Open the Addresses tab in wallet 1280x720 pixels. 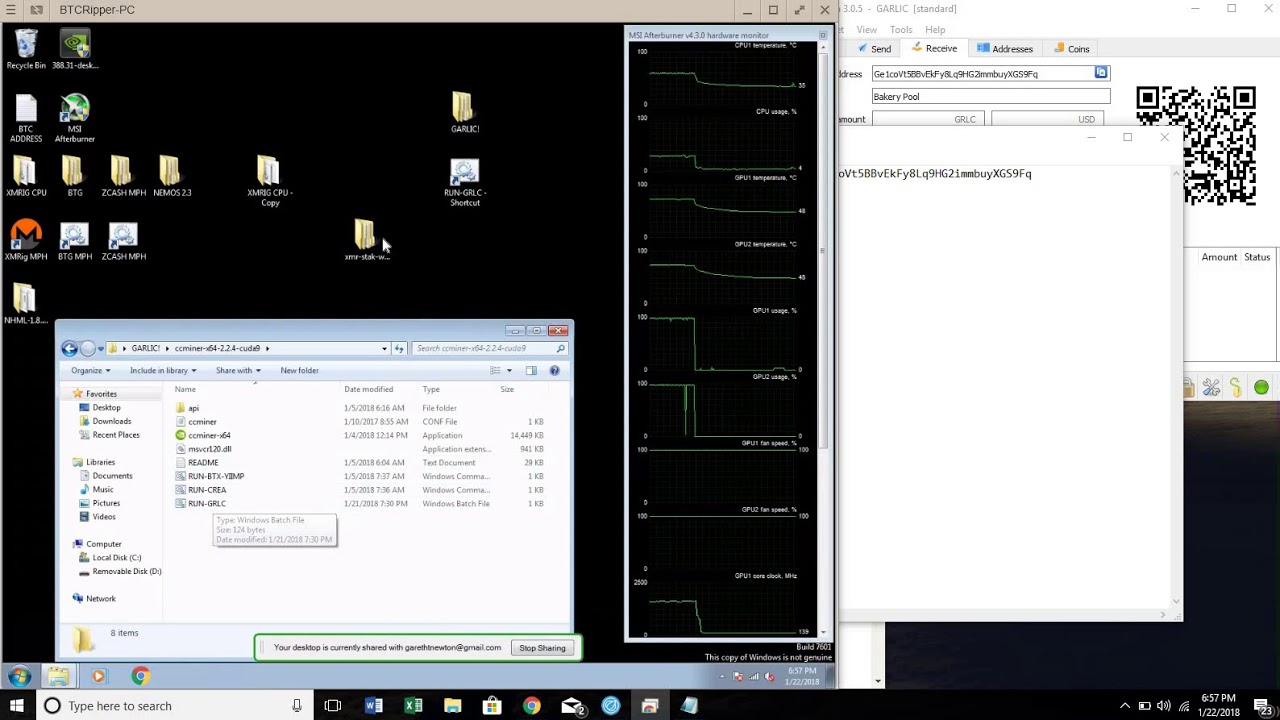[x=1004, y=48]
